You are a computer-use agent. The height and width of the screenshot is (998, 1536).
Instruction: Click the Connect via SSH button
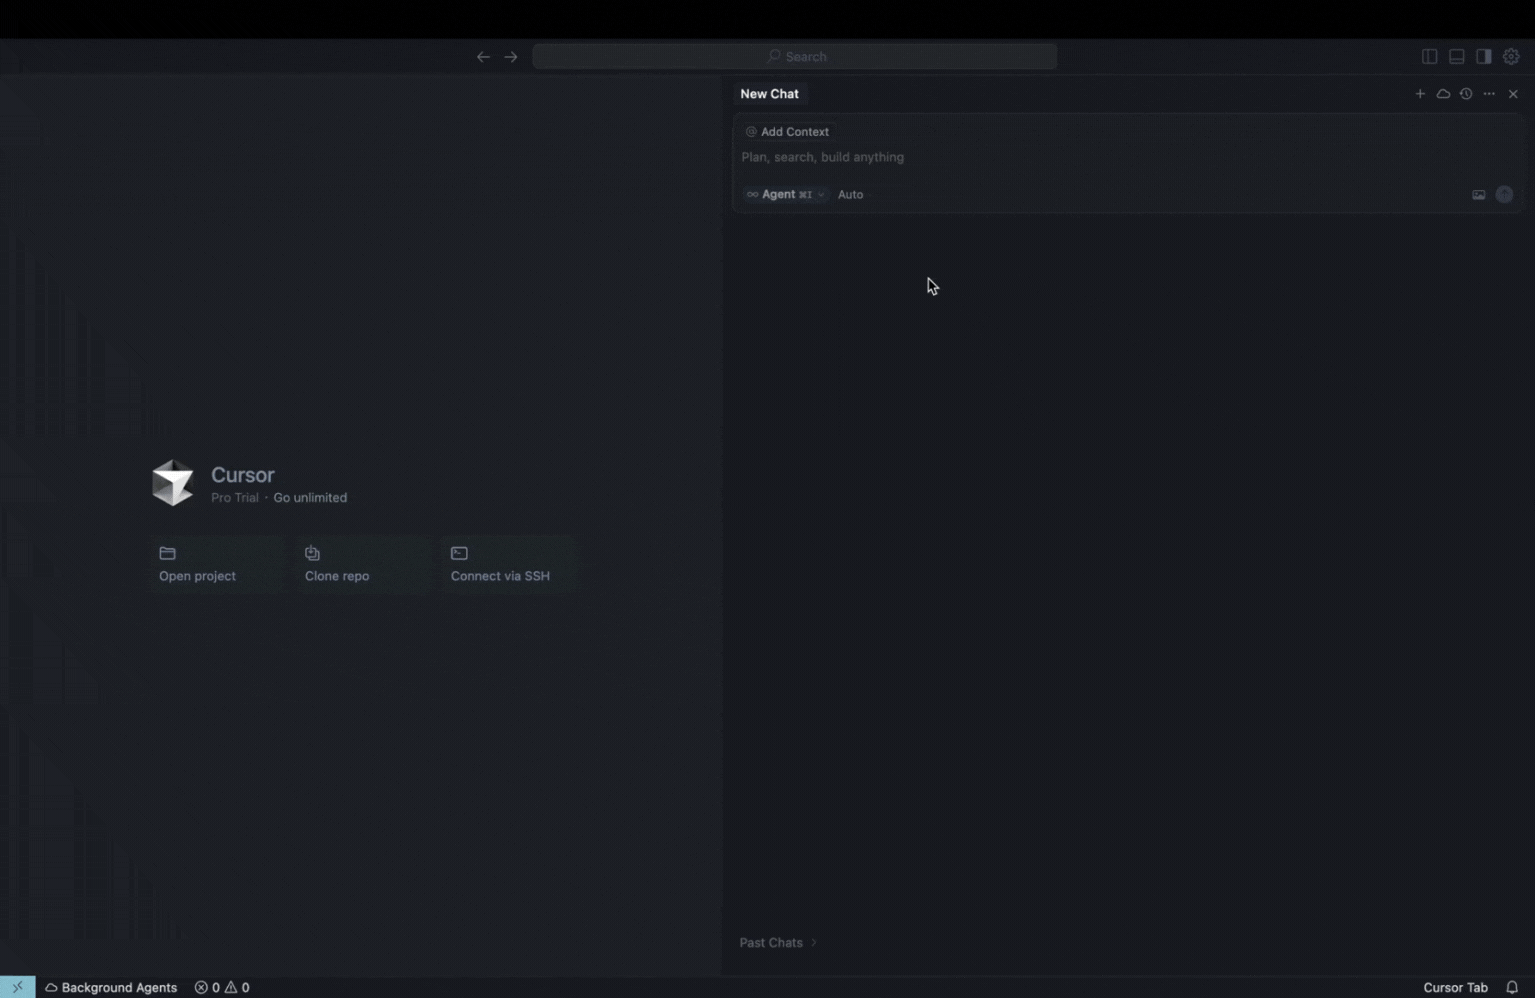coord(509,565)
